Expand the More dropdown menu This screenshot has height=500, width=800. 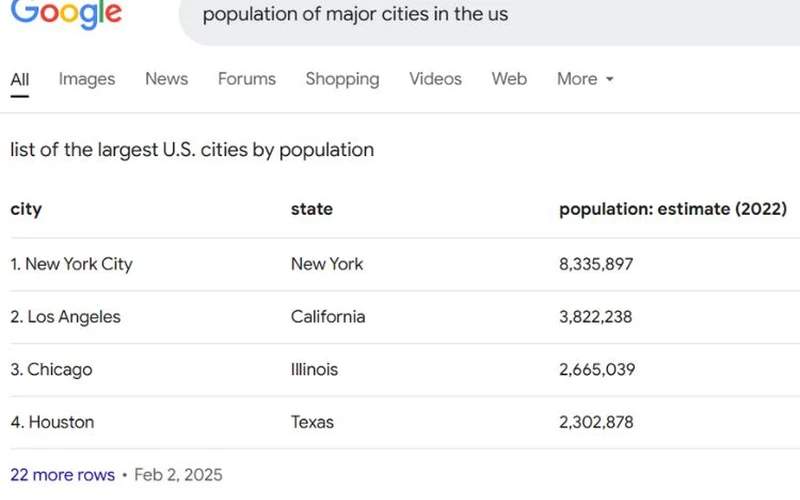point(585,79)
